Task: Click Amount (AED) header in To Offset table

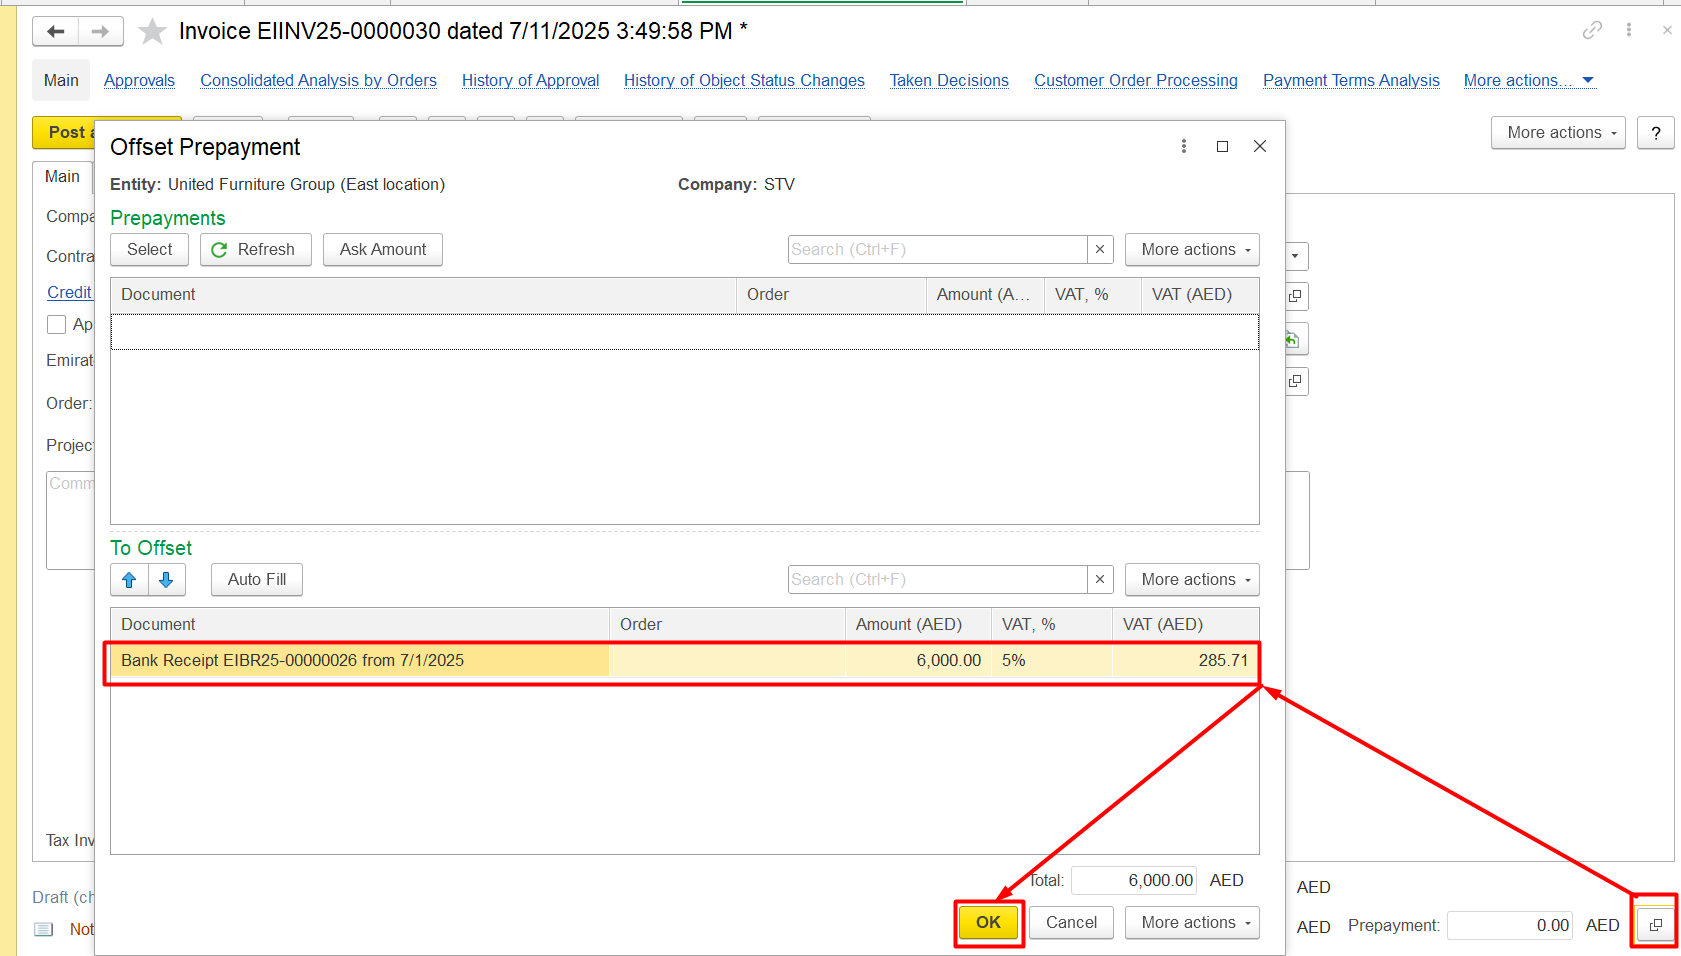Action: (x=918, y=624)
